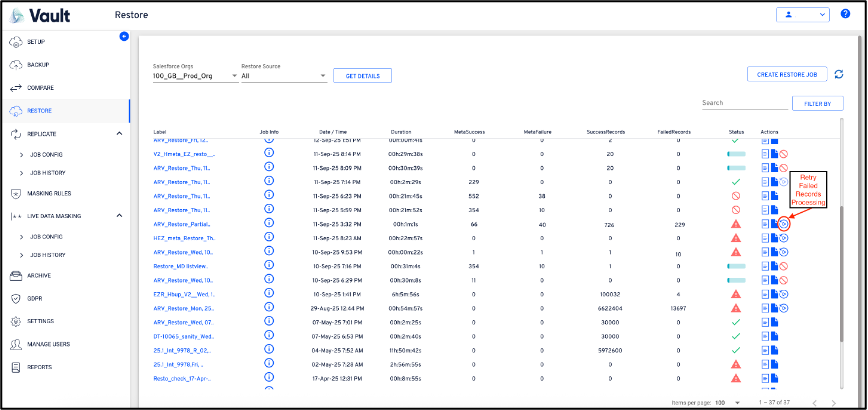Click the collapse sidebar circular arrow icon

coord(124,36)
